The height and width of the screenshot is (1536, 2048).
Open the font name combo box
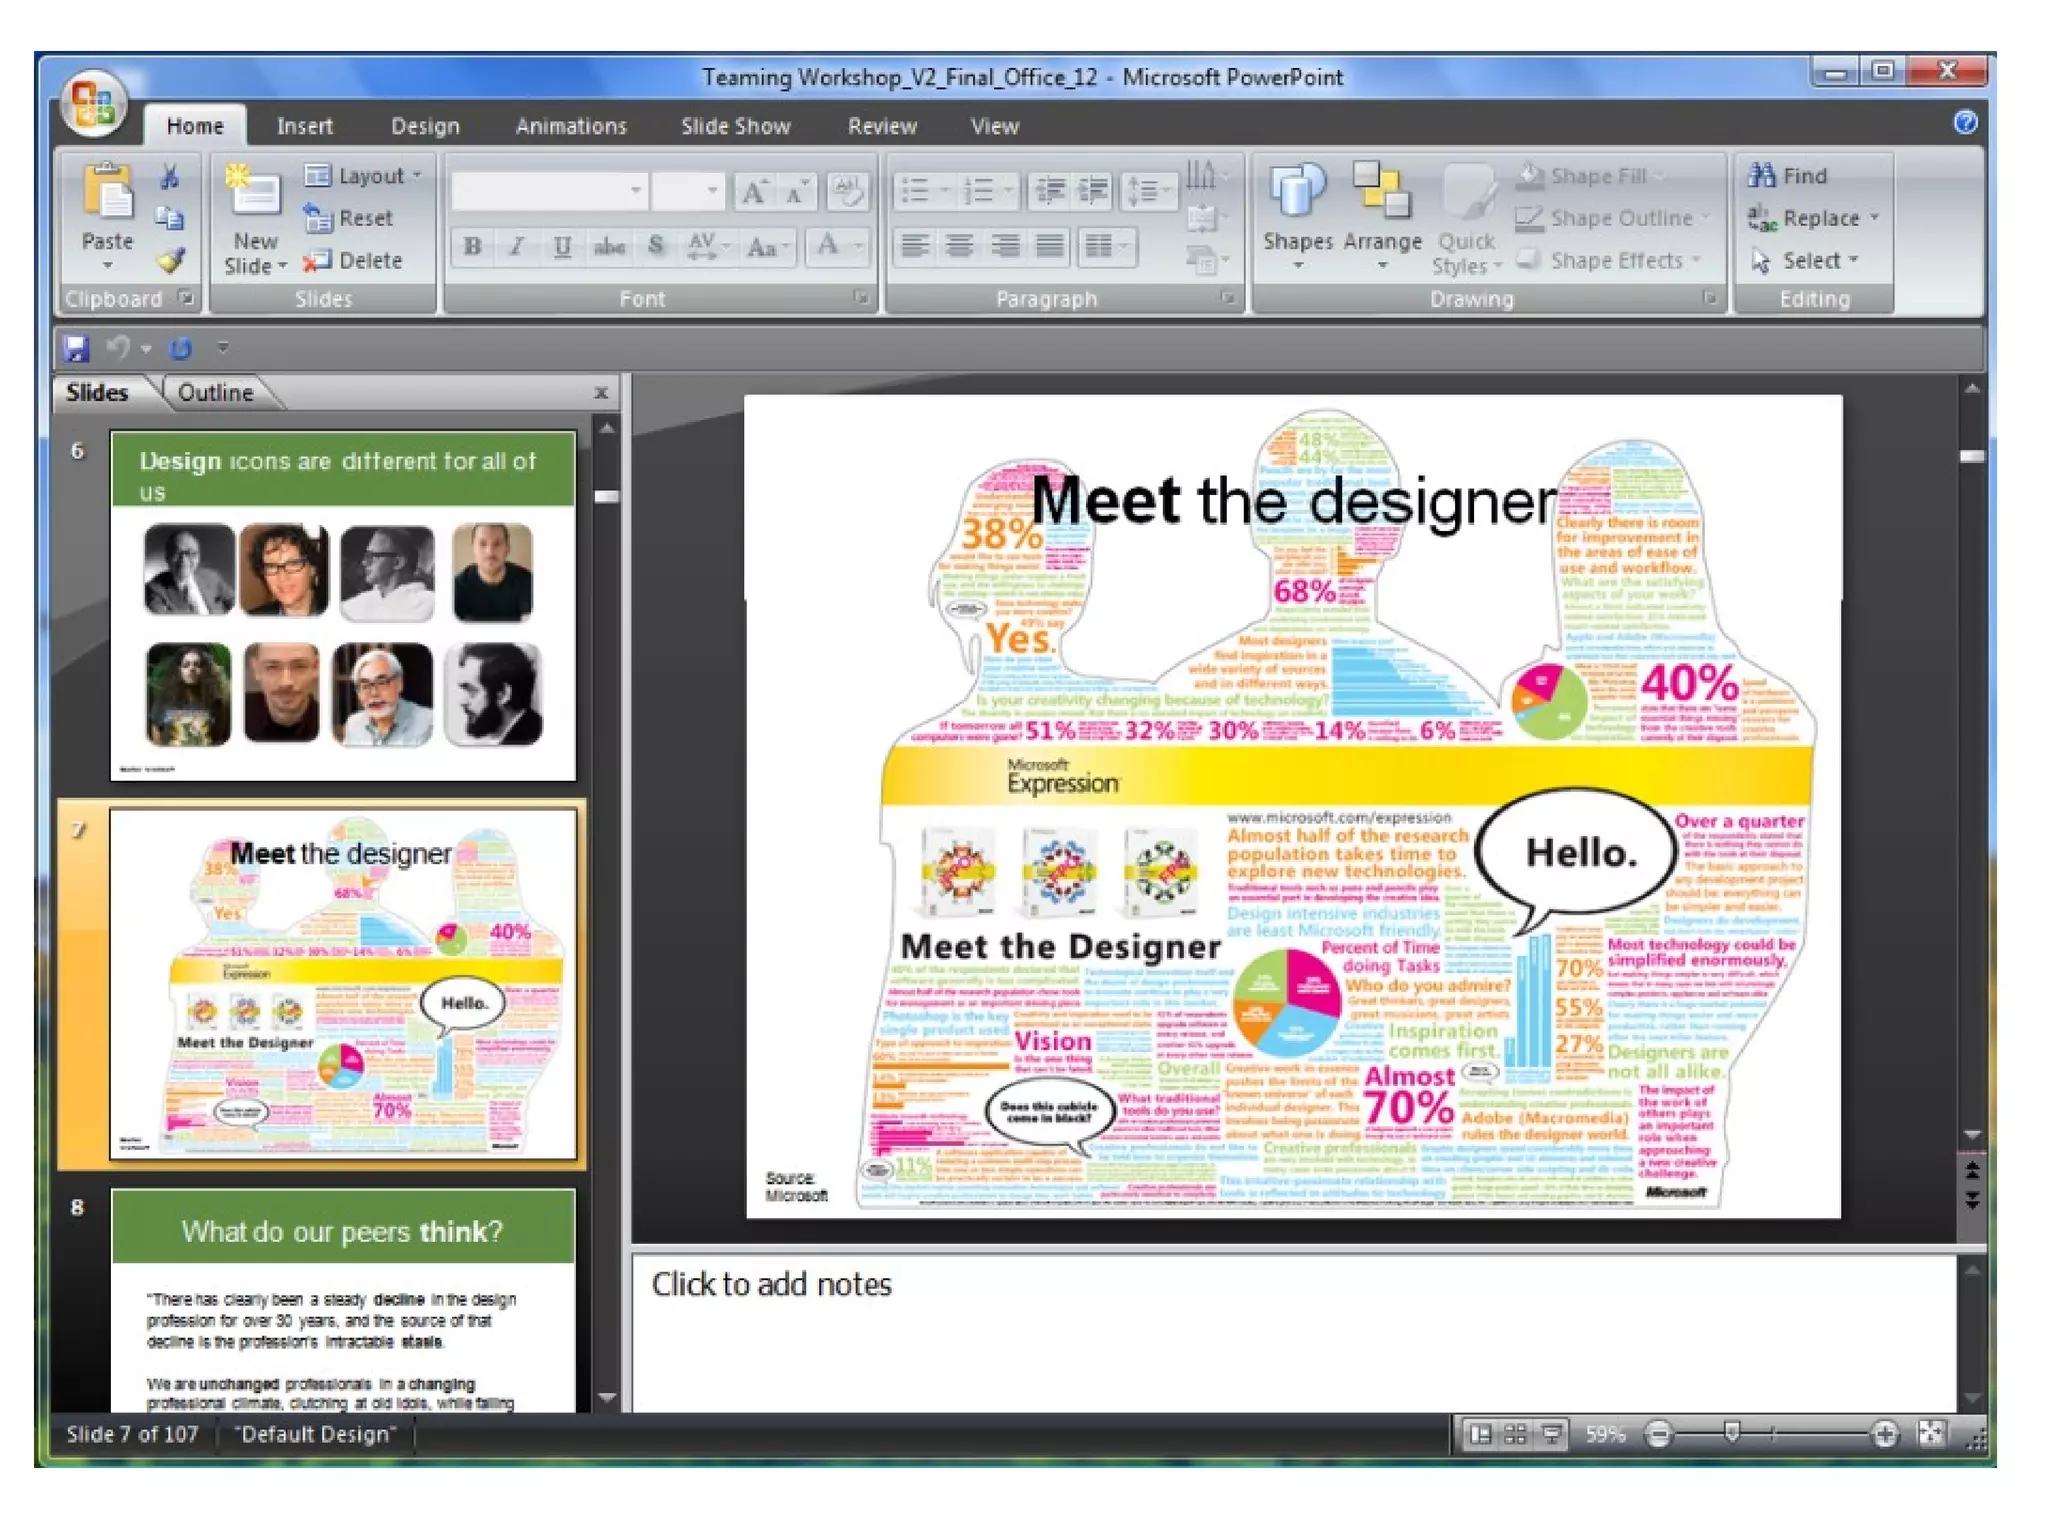pyautogui.click(x=549, y=190)
